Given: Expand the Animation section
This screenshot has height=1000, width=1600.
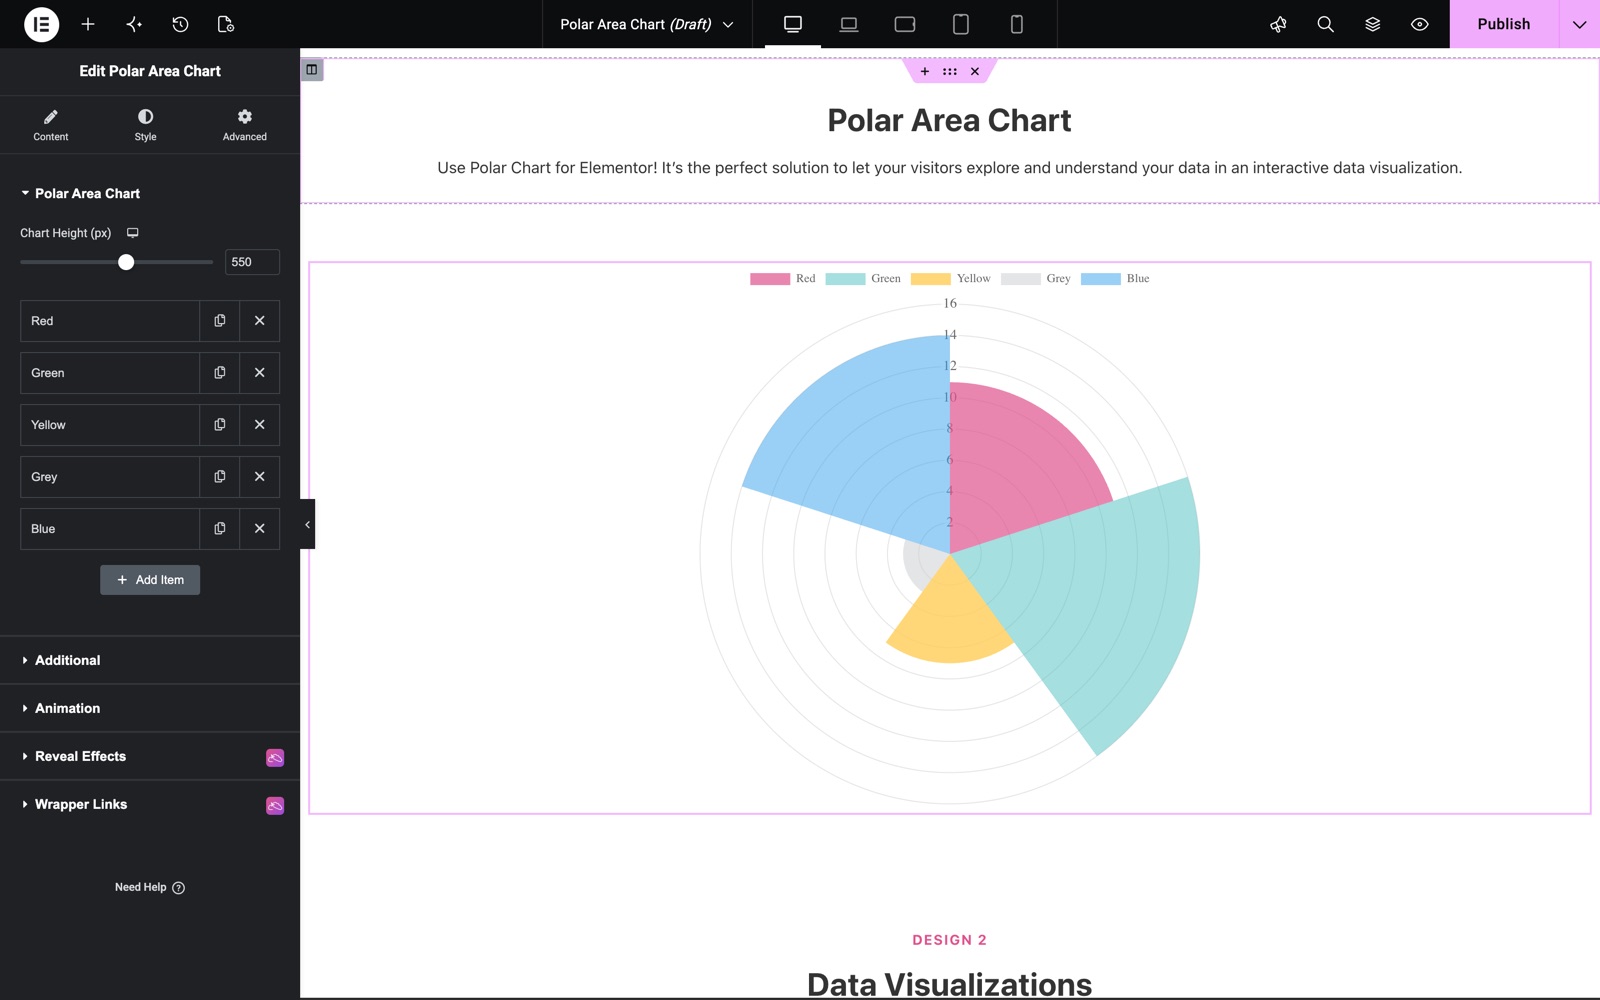Looking at the screenshot, I should [150, 708].
